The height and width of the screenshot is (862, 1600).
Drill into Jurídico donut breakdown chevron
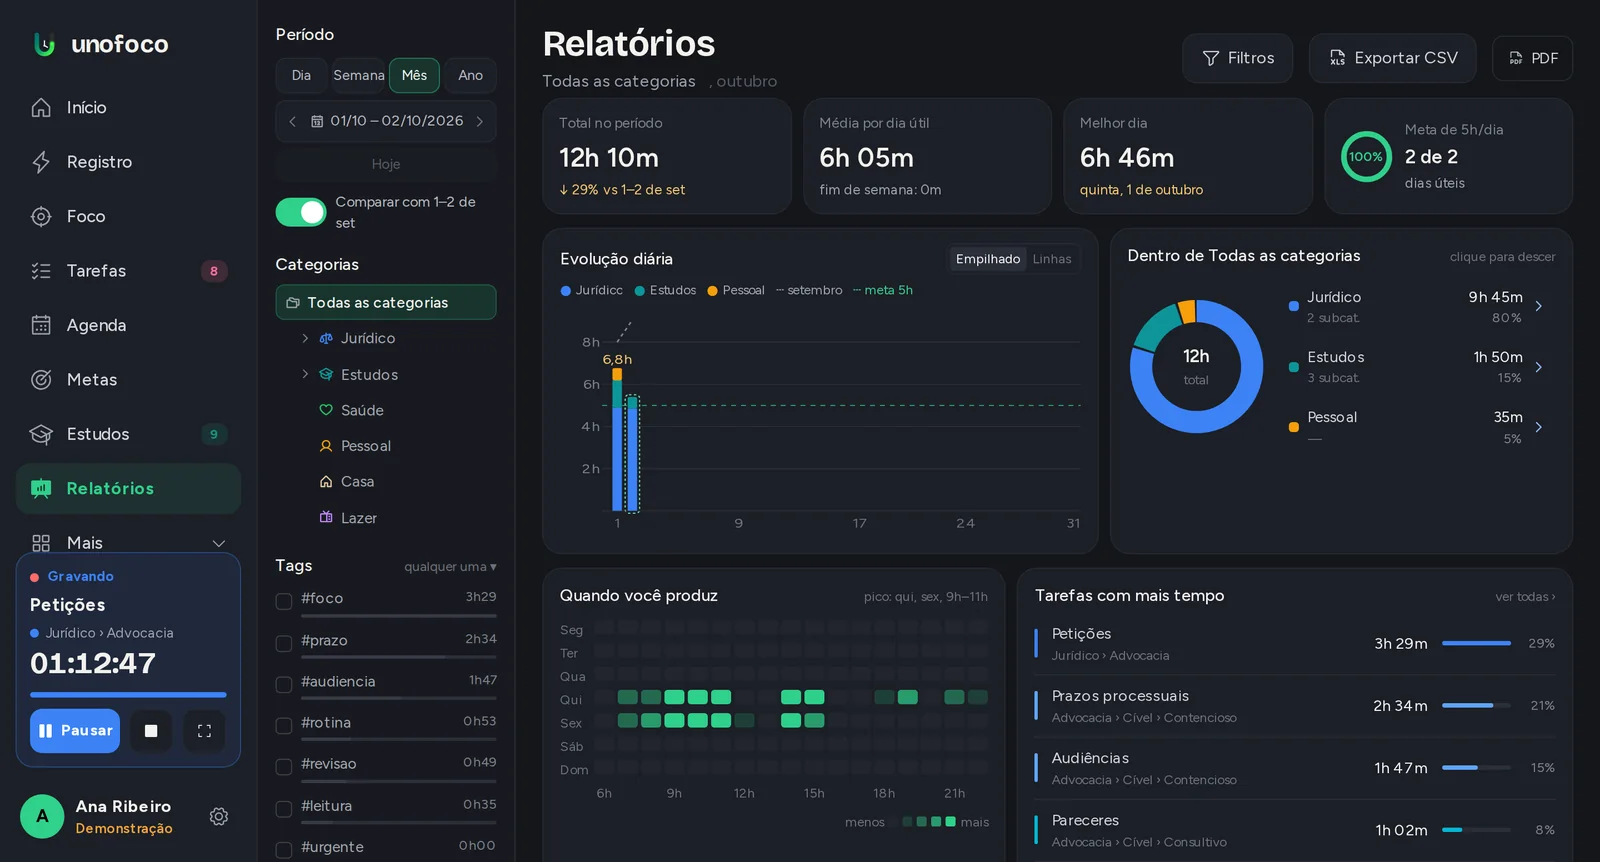point(1538,306)
